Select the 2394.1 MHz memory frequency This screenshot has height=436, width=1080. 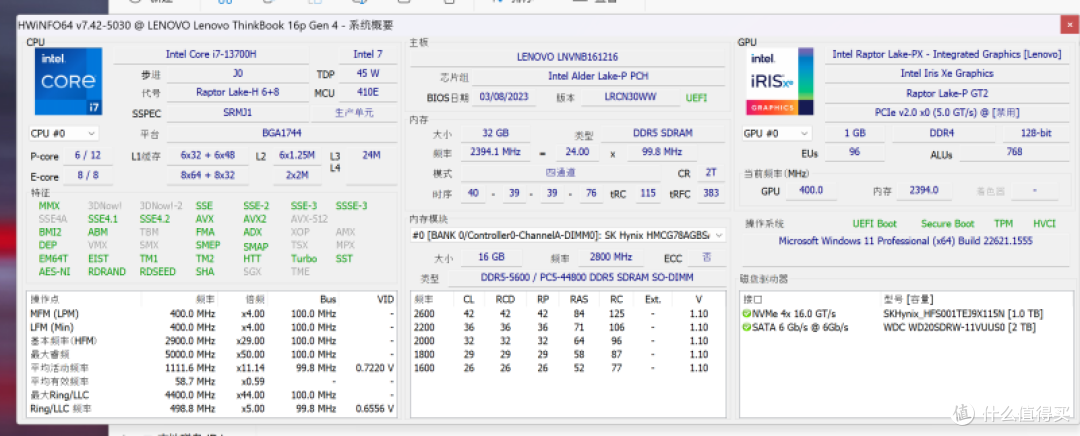coord(495,152)
